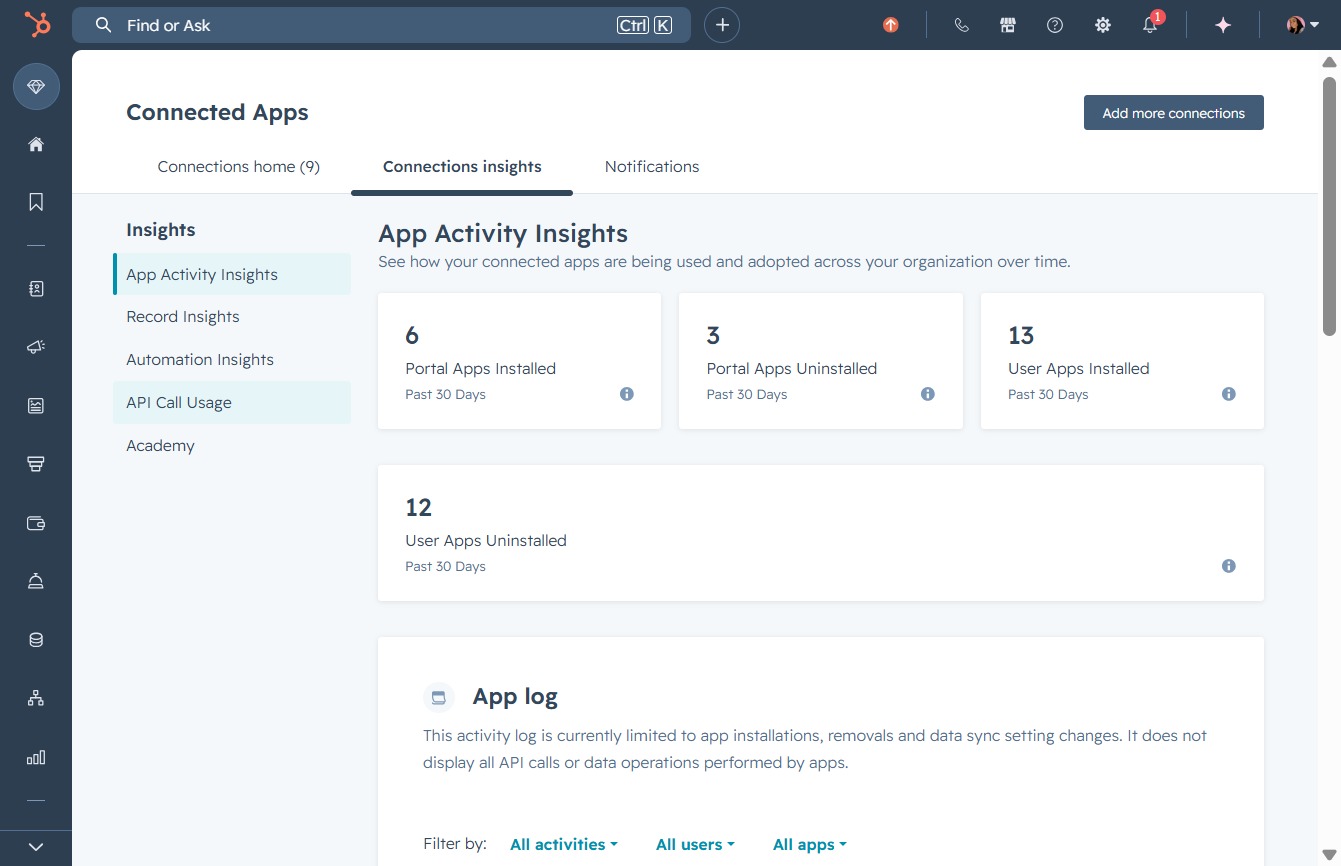Open the Content image icon in sidebar
This screenshot has width=1341, height=866.
click(x=36, y=405)
